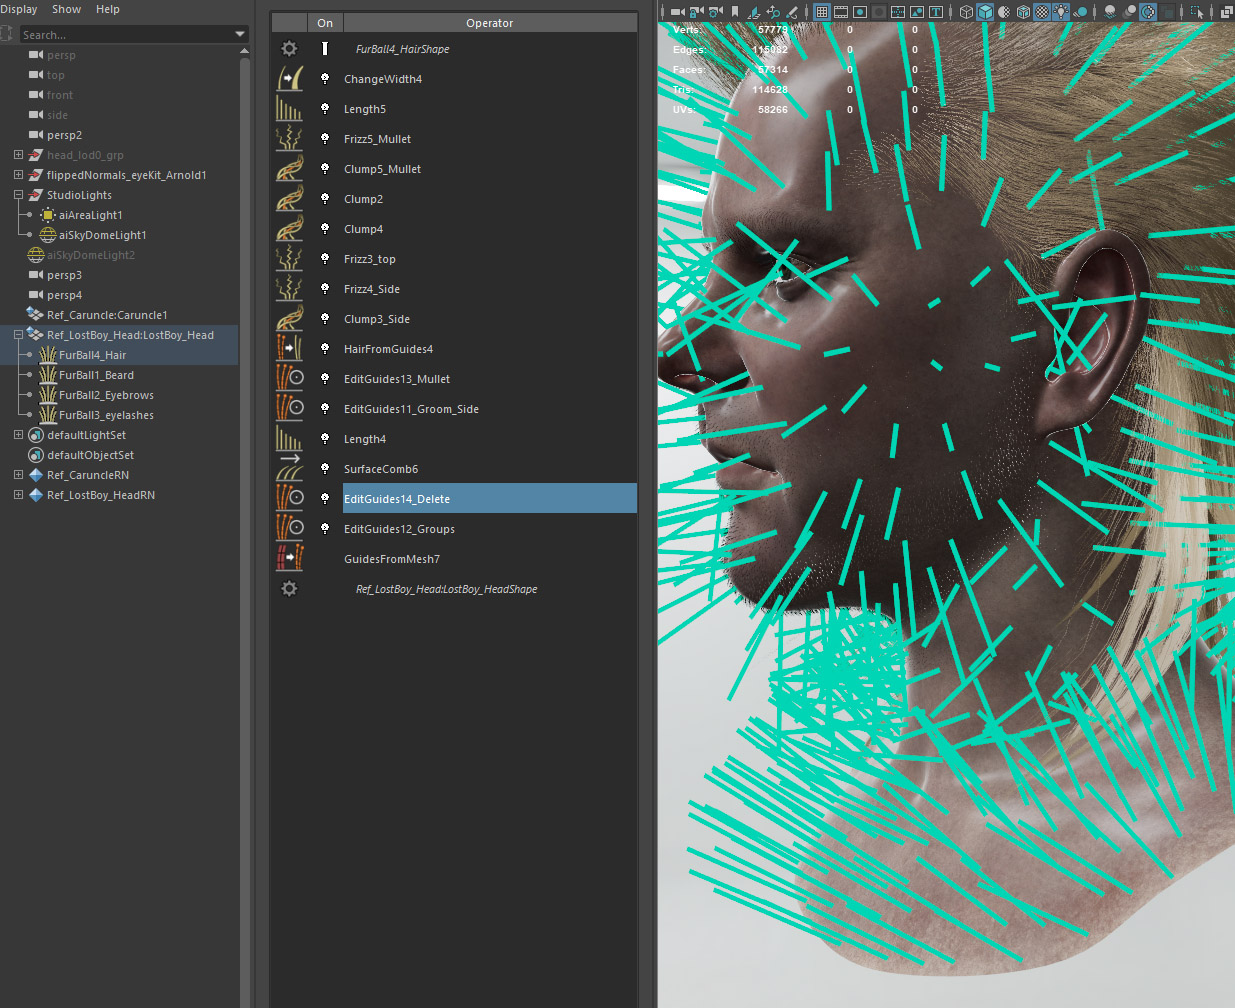Turn off EditGuides12_Groups operator bulb

(x=325, y=529)
